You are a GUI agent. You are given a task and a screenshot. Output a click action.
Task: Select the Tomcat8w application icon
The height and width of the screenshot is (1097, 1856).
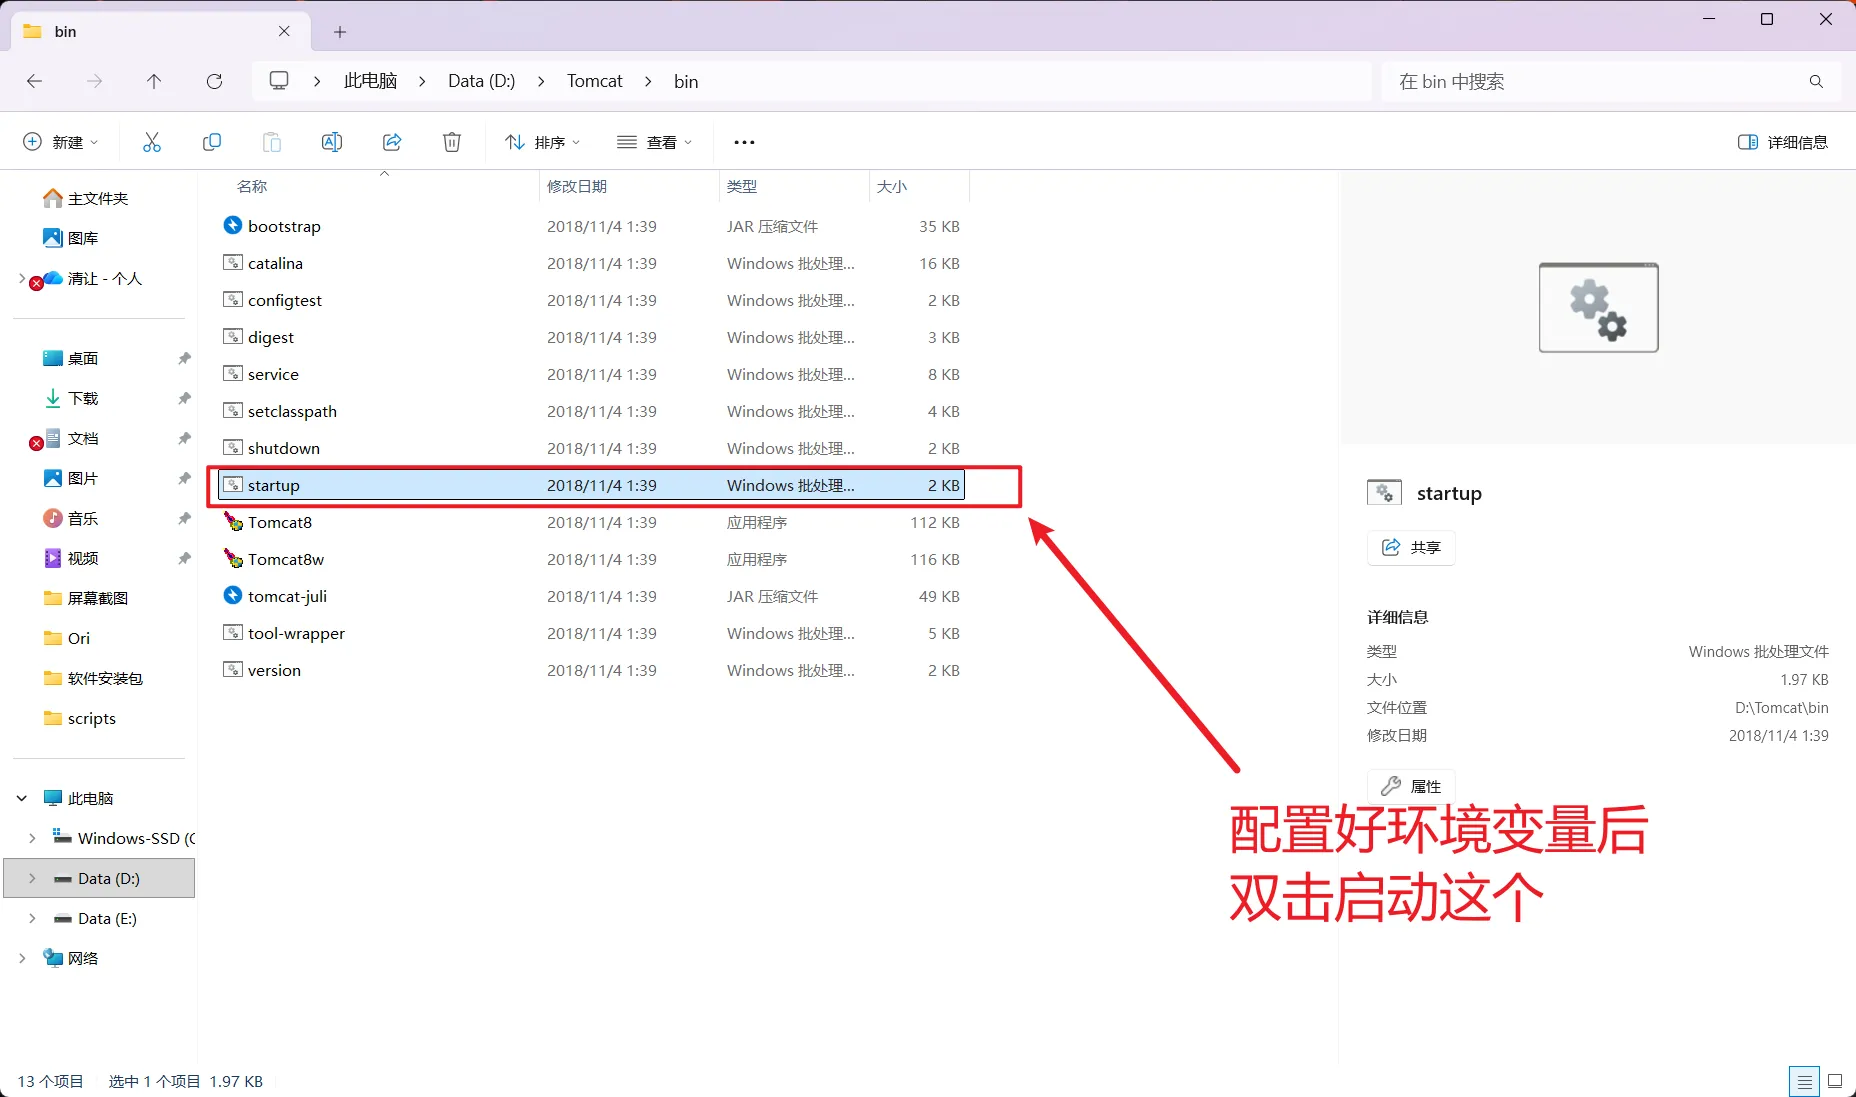[232, 558]
